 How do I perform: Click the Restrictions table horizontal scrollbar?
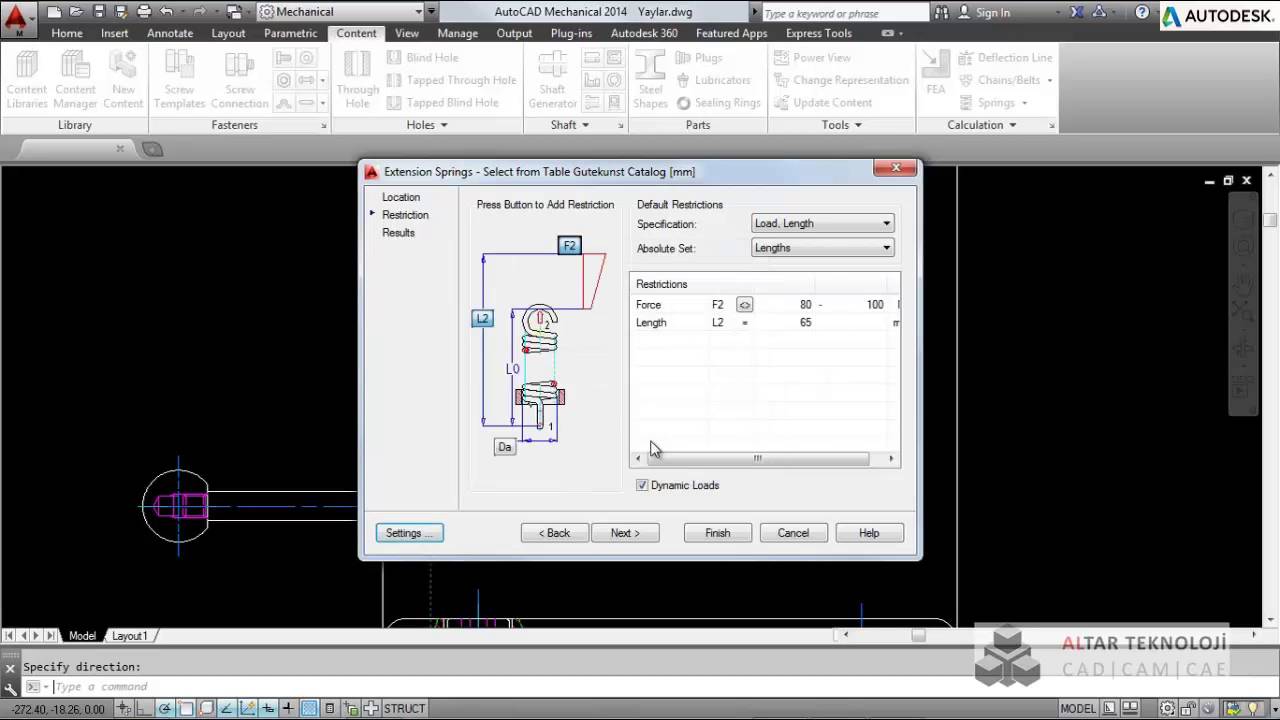(x=765, y=459)
